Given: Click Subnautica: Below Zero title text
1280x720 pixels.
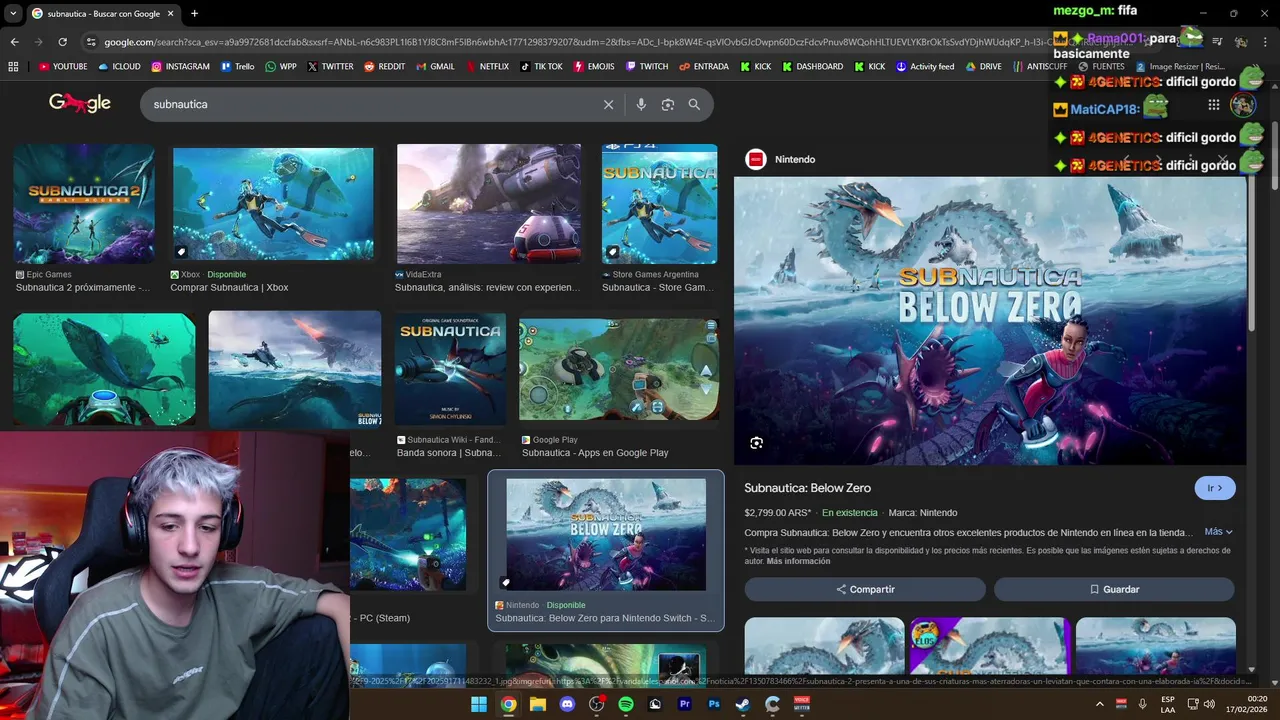Looking at the screenshot, I should [807, 488].
